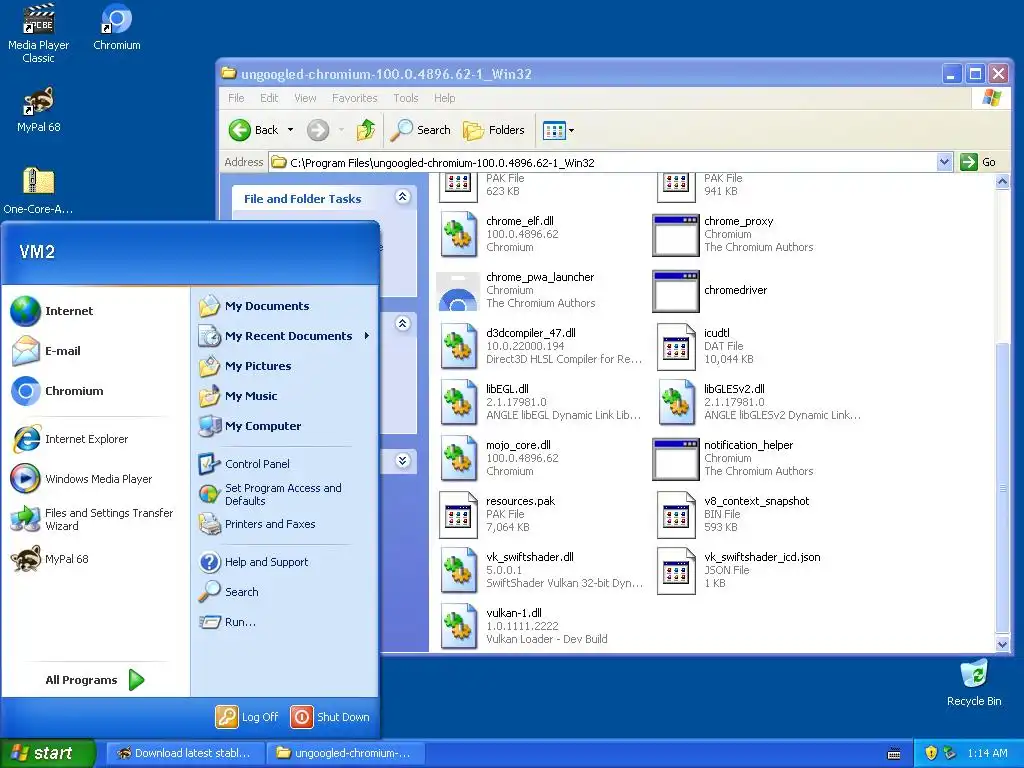1024x768 pixels.
Task: Click the Forward arrow in Explorer toolbar
Action: (x=318, y=130)
